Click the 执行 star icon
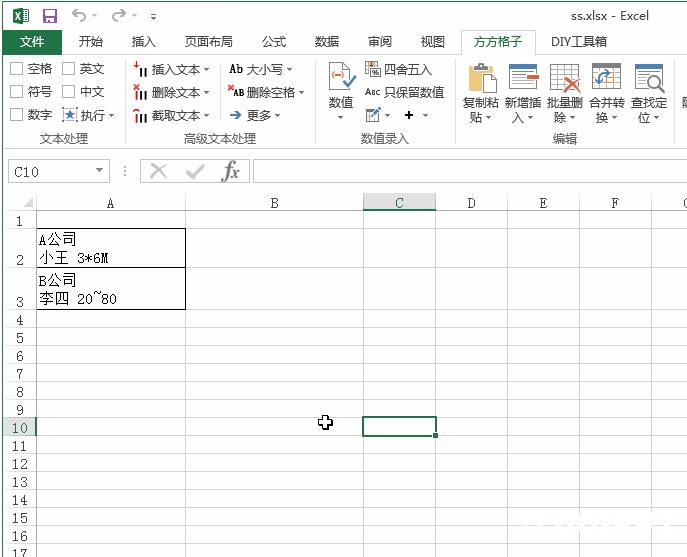The width and height of the screenshot is (687, 557). click(x=70, y=115)
